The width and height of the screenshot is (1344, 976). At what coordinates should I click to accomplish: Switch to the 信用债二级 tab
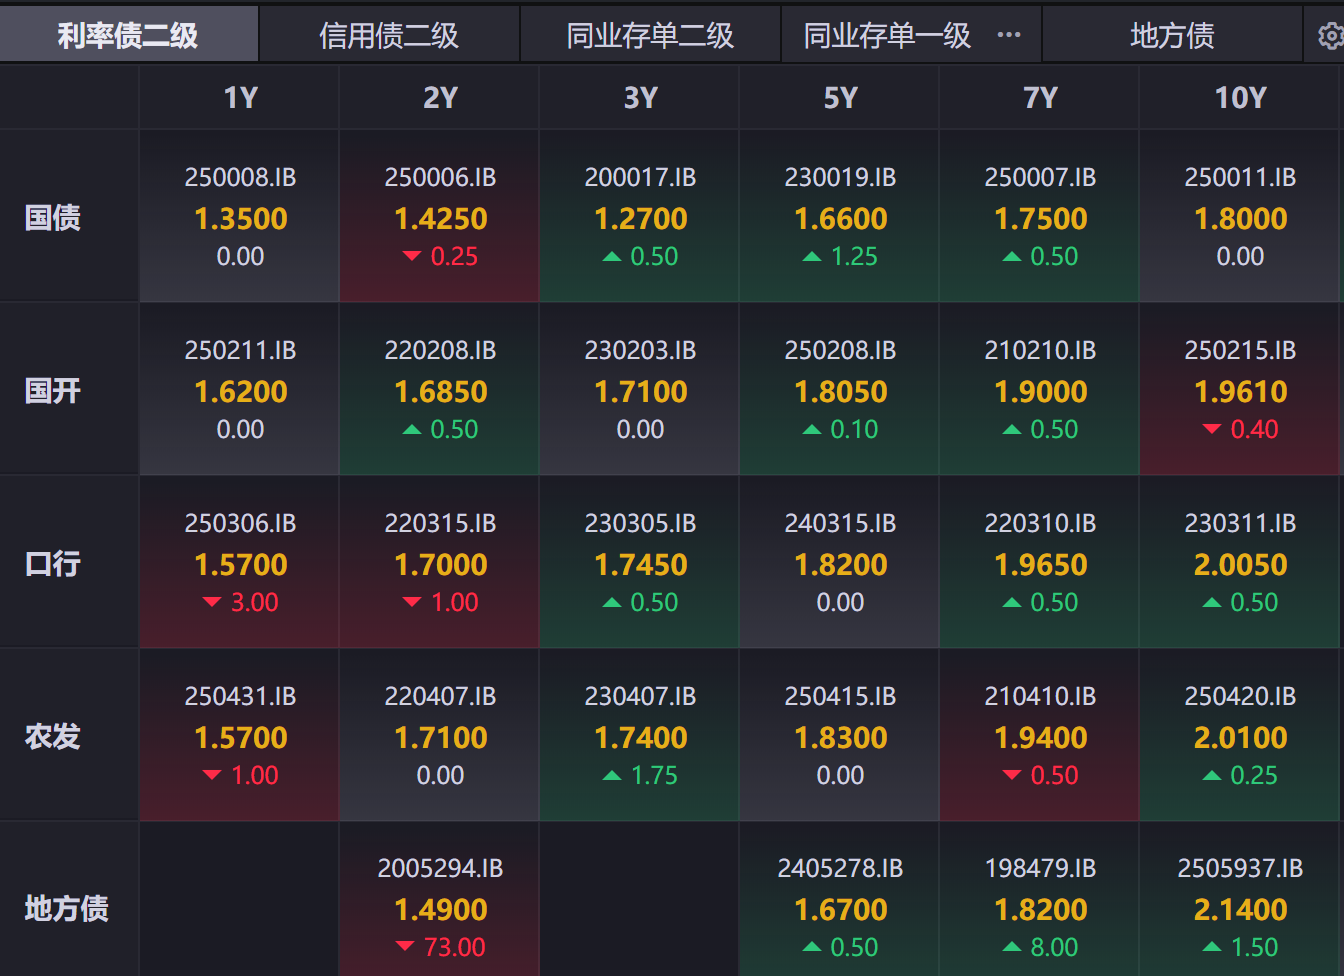(x=389, y=36)
